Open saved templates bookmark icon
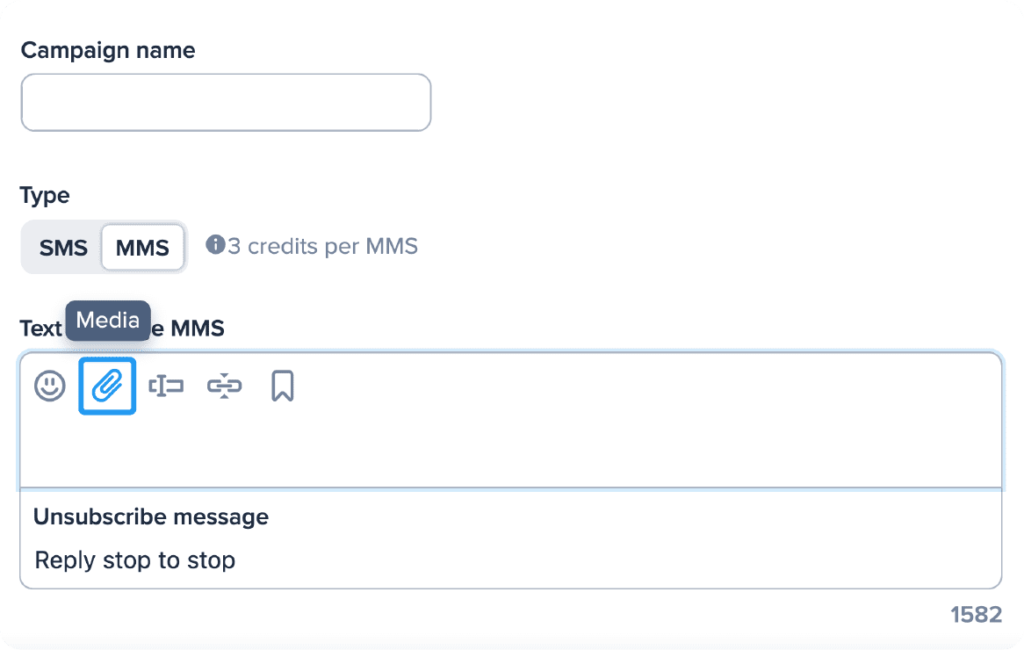 [282, 386]
